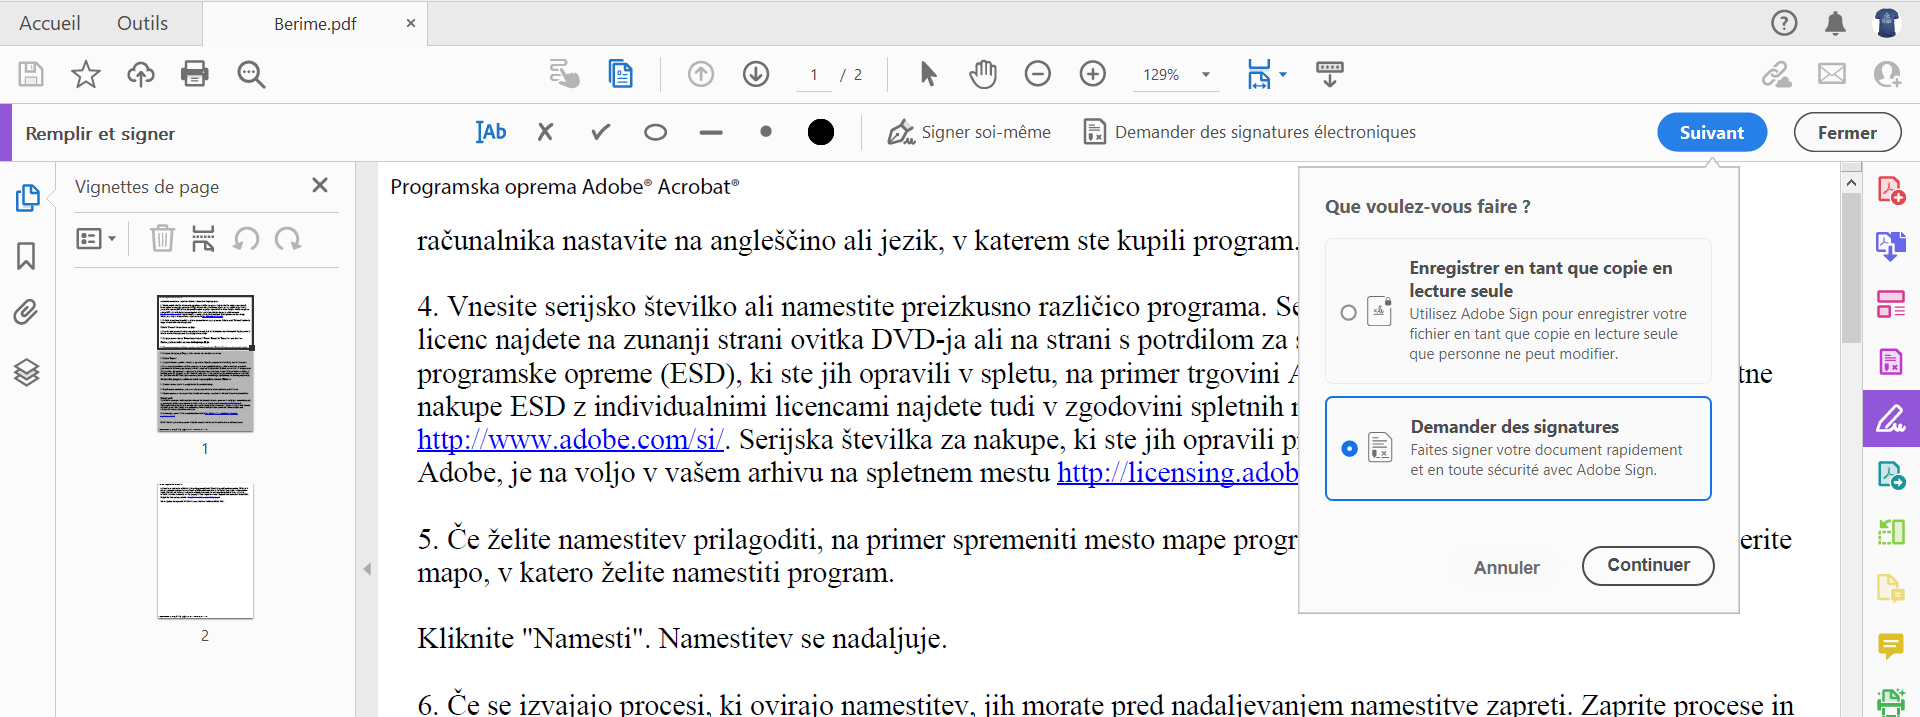Switch to Outils tab
The image size is (1920, 717).
coord(142,23)
